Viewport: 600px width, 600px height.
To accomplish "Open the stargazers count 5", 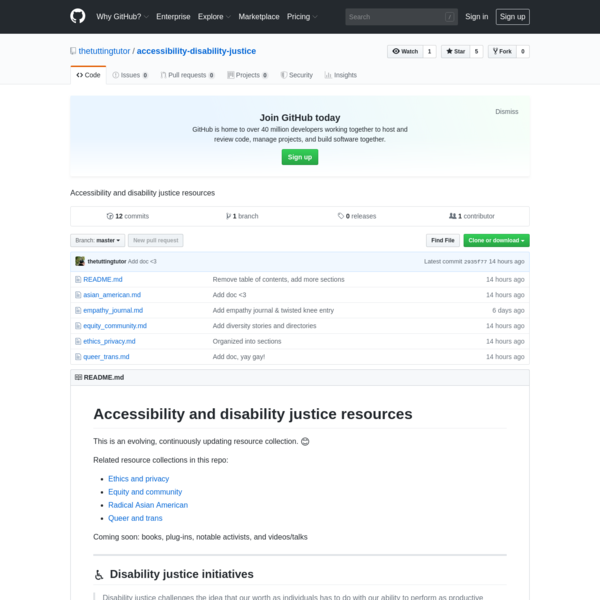I will 476,51.
